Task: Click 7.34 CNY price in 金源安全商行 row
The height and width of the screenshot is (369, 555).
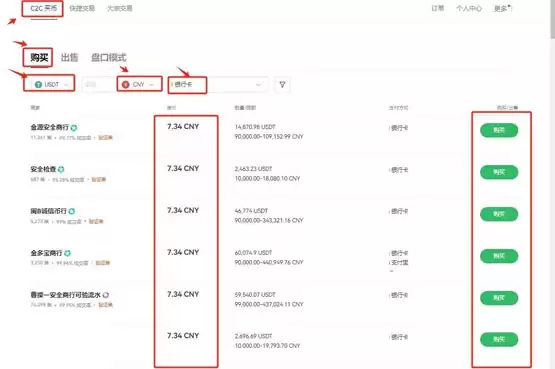Action: [183, 126]
